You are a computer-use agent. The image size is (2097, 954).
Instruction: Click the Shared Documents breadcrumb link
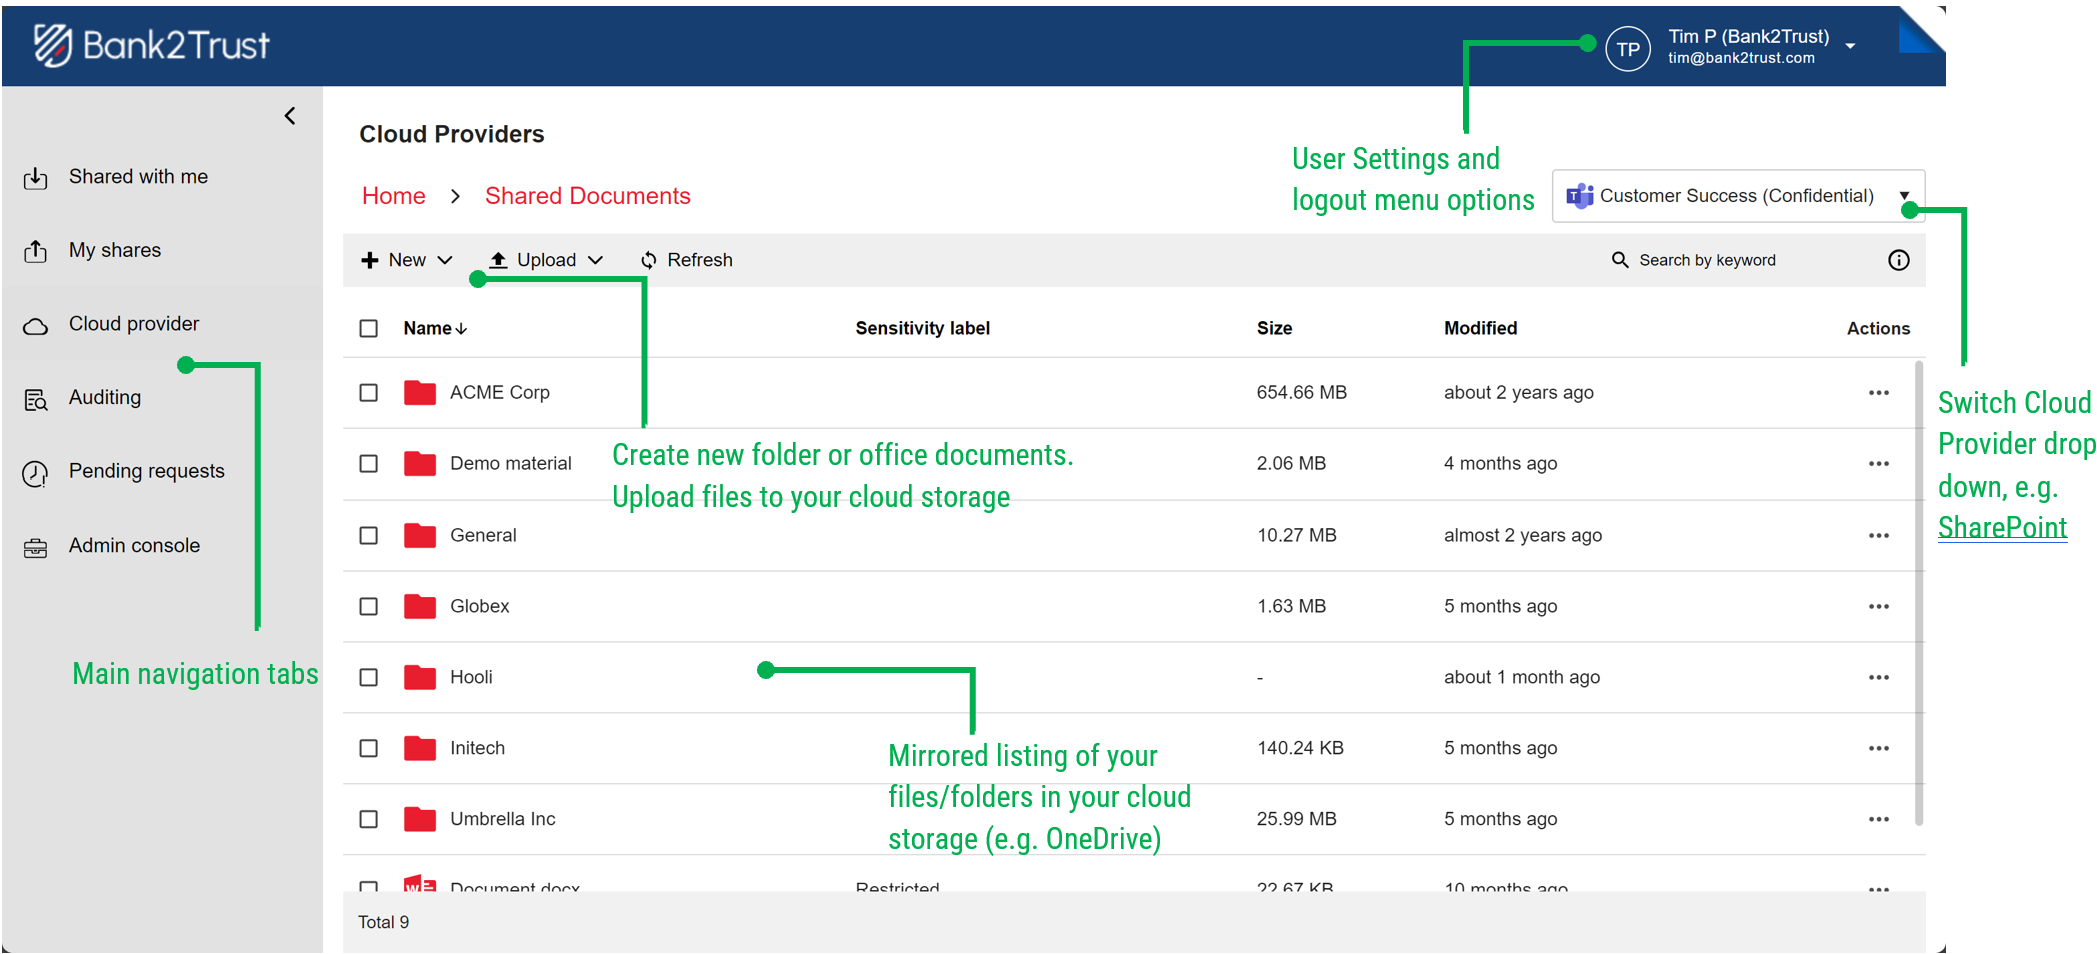point(588,195)
